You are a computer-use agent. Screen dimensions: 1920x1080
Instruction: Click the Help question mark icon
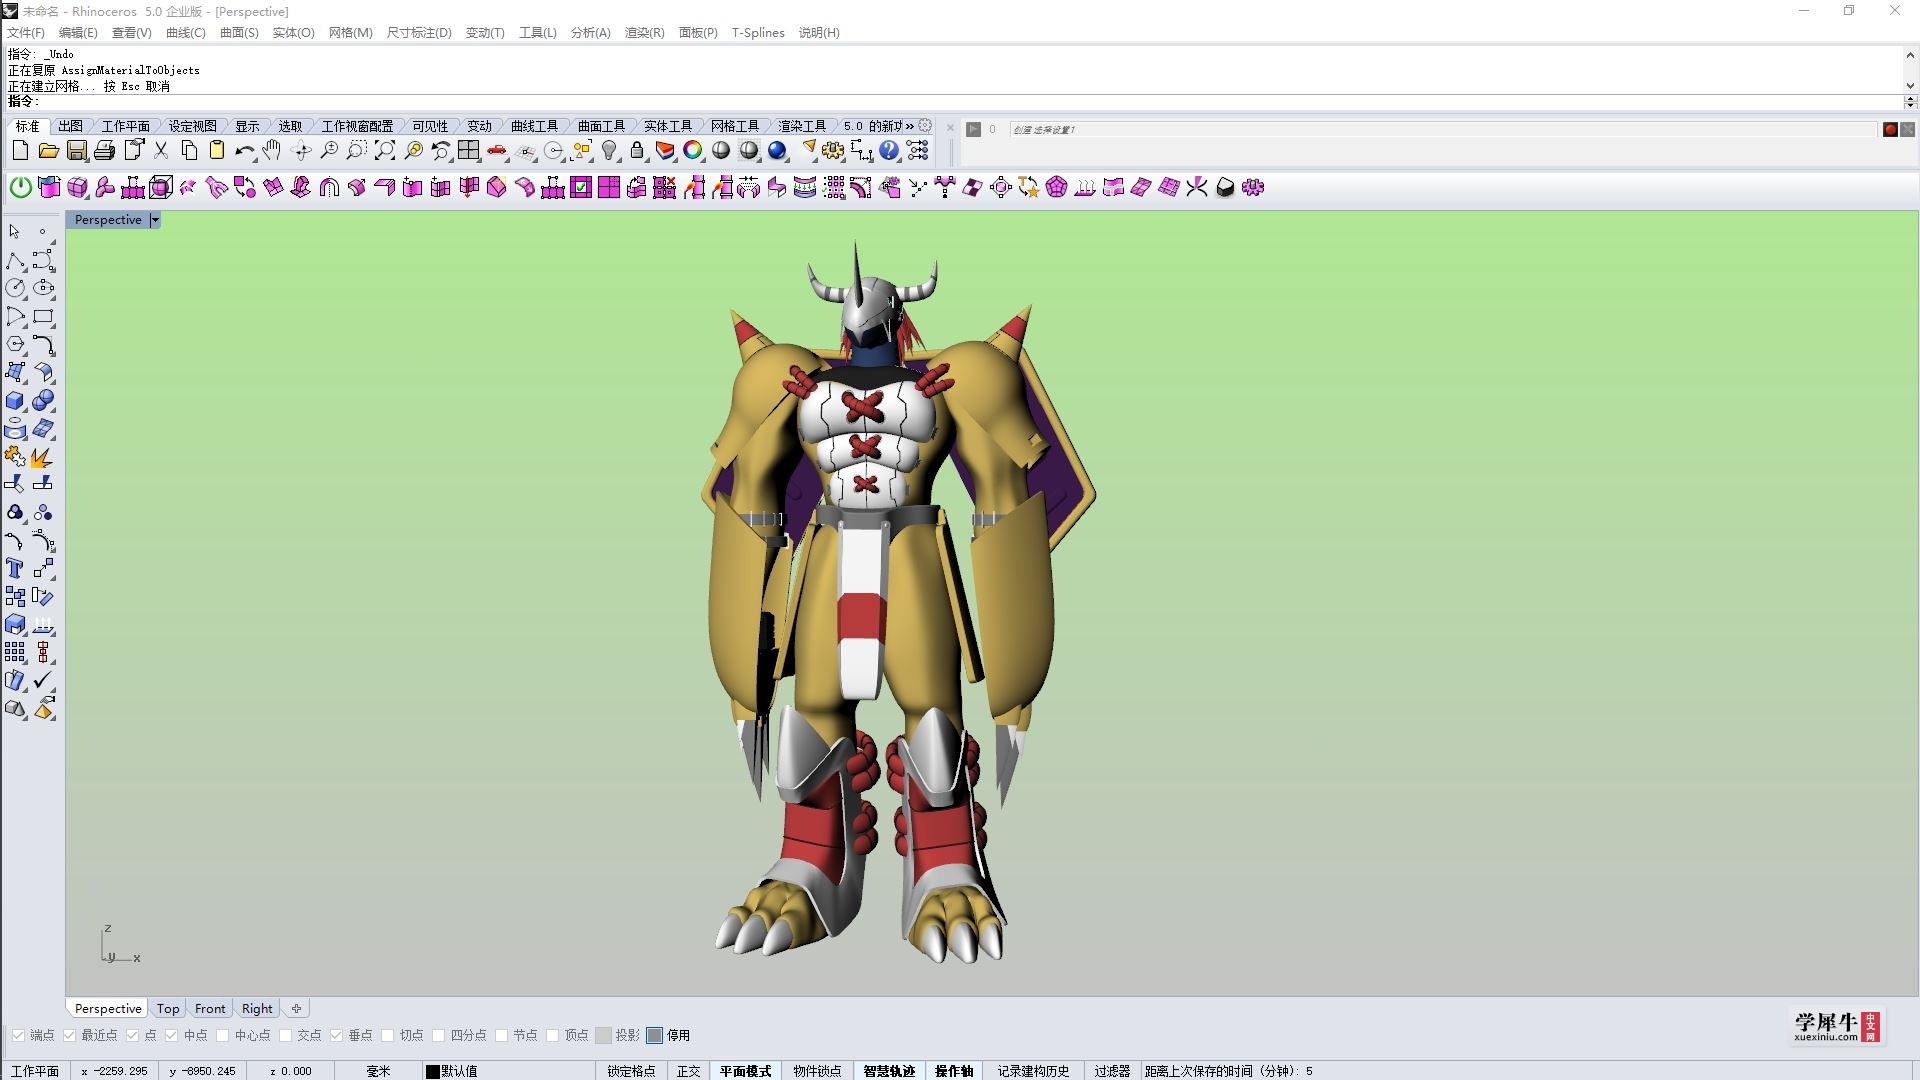[x=889, y=151]
